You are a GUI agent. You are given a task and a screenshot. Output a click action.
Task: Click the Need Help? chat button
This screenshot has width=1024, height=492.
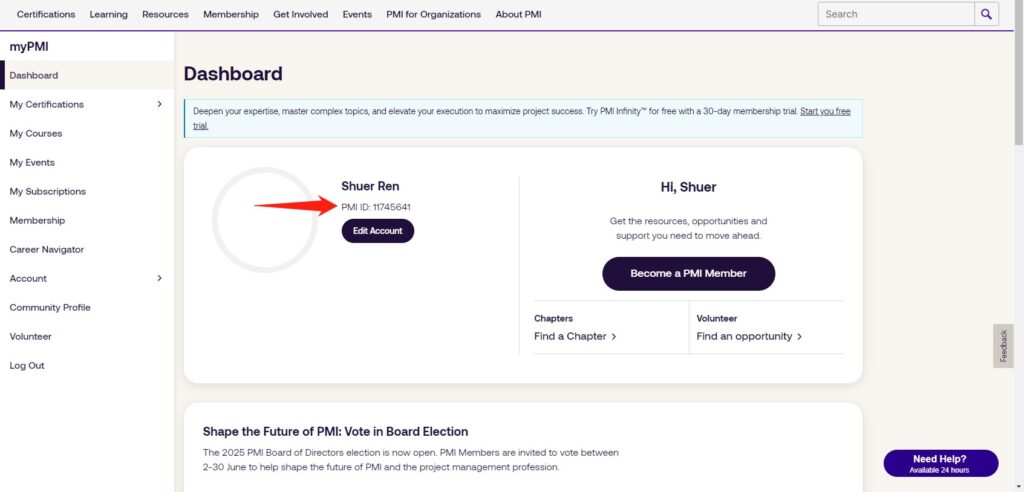click(x=940, y=463)
